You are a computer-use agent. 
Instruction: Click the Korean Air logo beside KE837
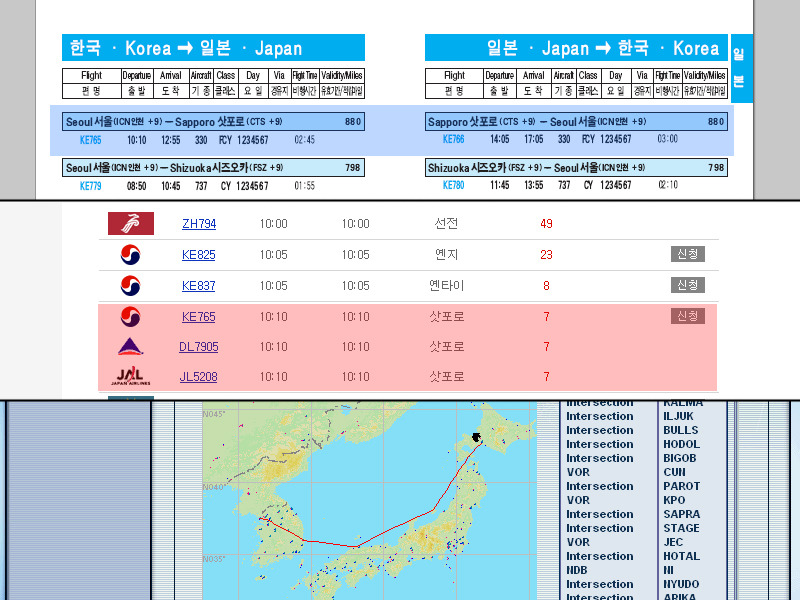(x=130, y=286)
